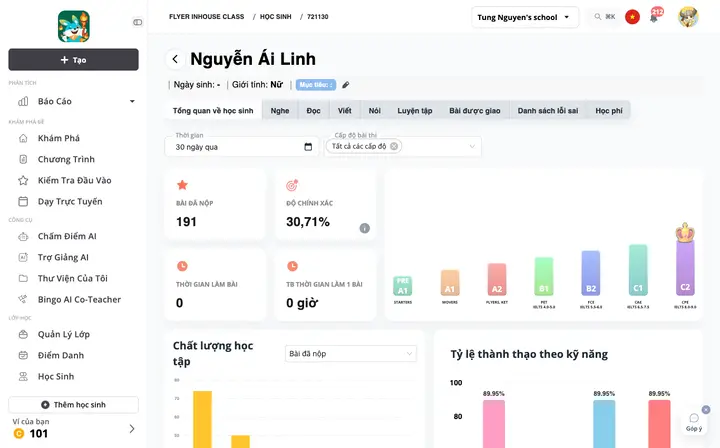Open the Học phí tab
720x448 pixels.
(609, 111)
